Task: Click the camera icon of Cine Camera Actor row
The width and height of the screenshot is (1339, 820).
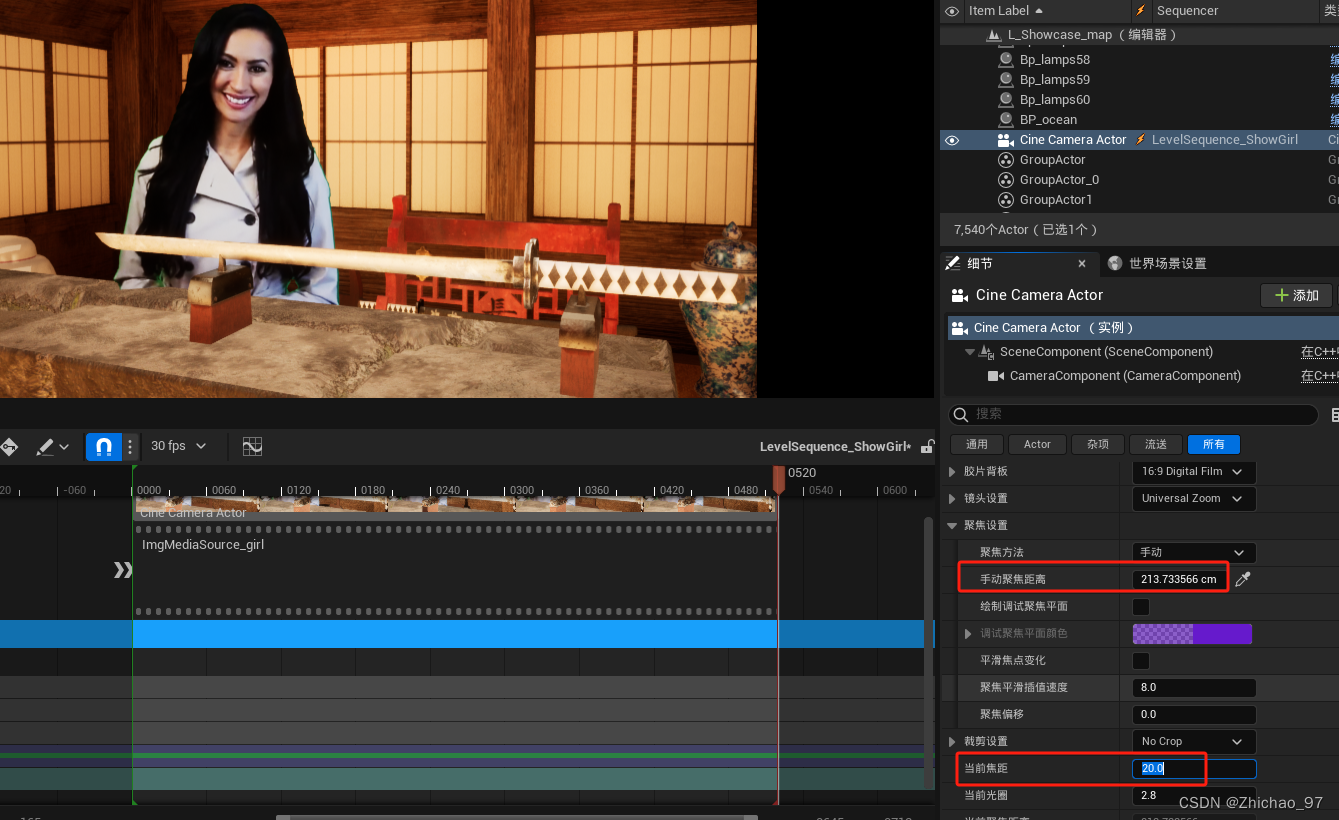Action: pyautogui.click(x=1006, y=140)
